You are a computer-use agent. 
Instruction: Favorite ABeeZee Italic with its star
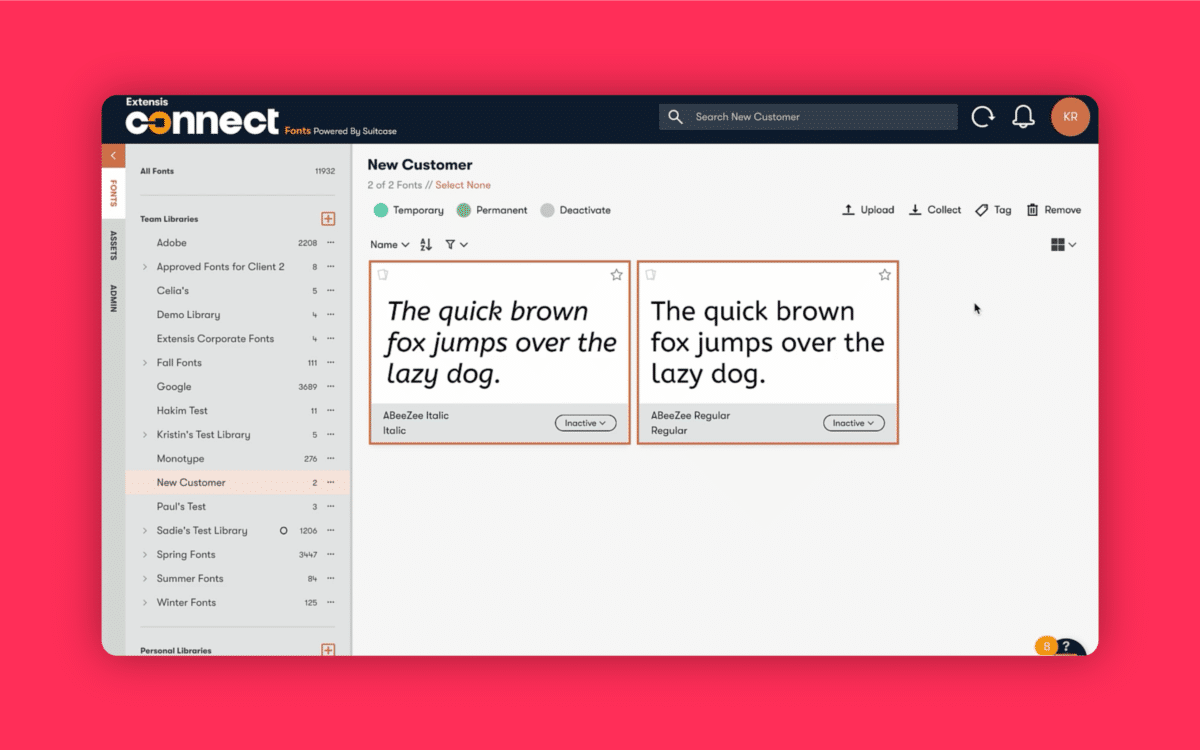(616, 275)
